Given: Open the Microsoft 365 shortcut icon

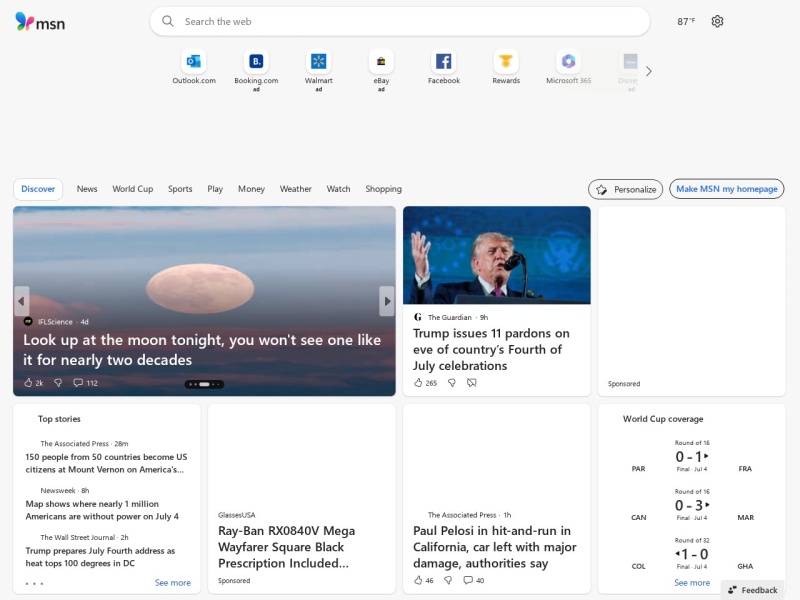Looking at the screenshot, I should point(568,62).
